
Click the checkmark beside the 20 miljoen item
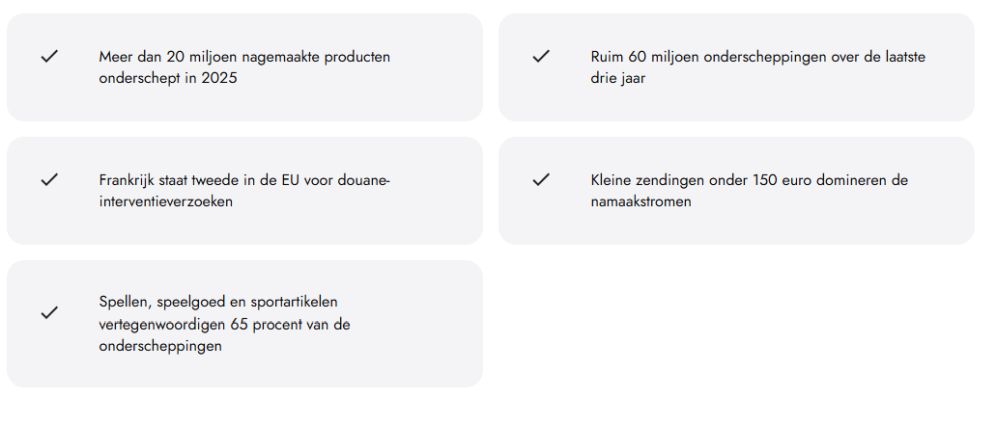(49, 57)
